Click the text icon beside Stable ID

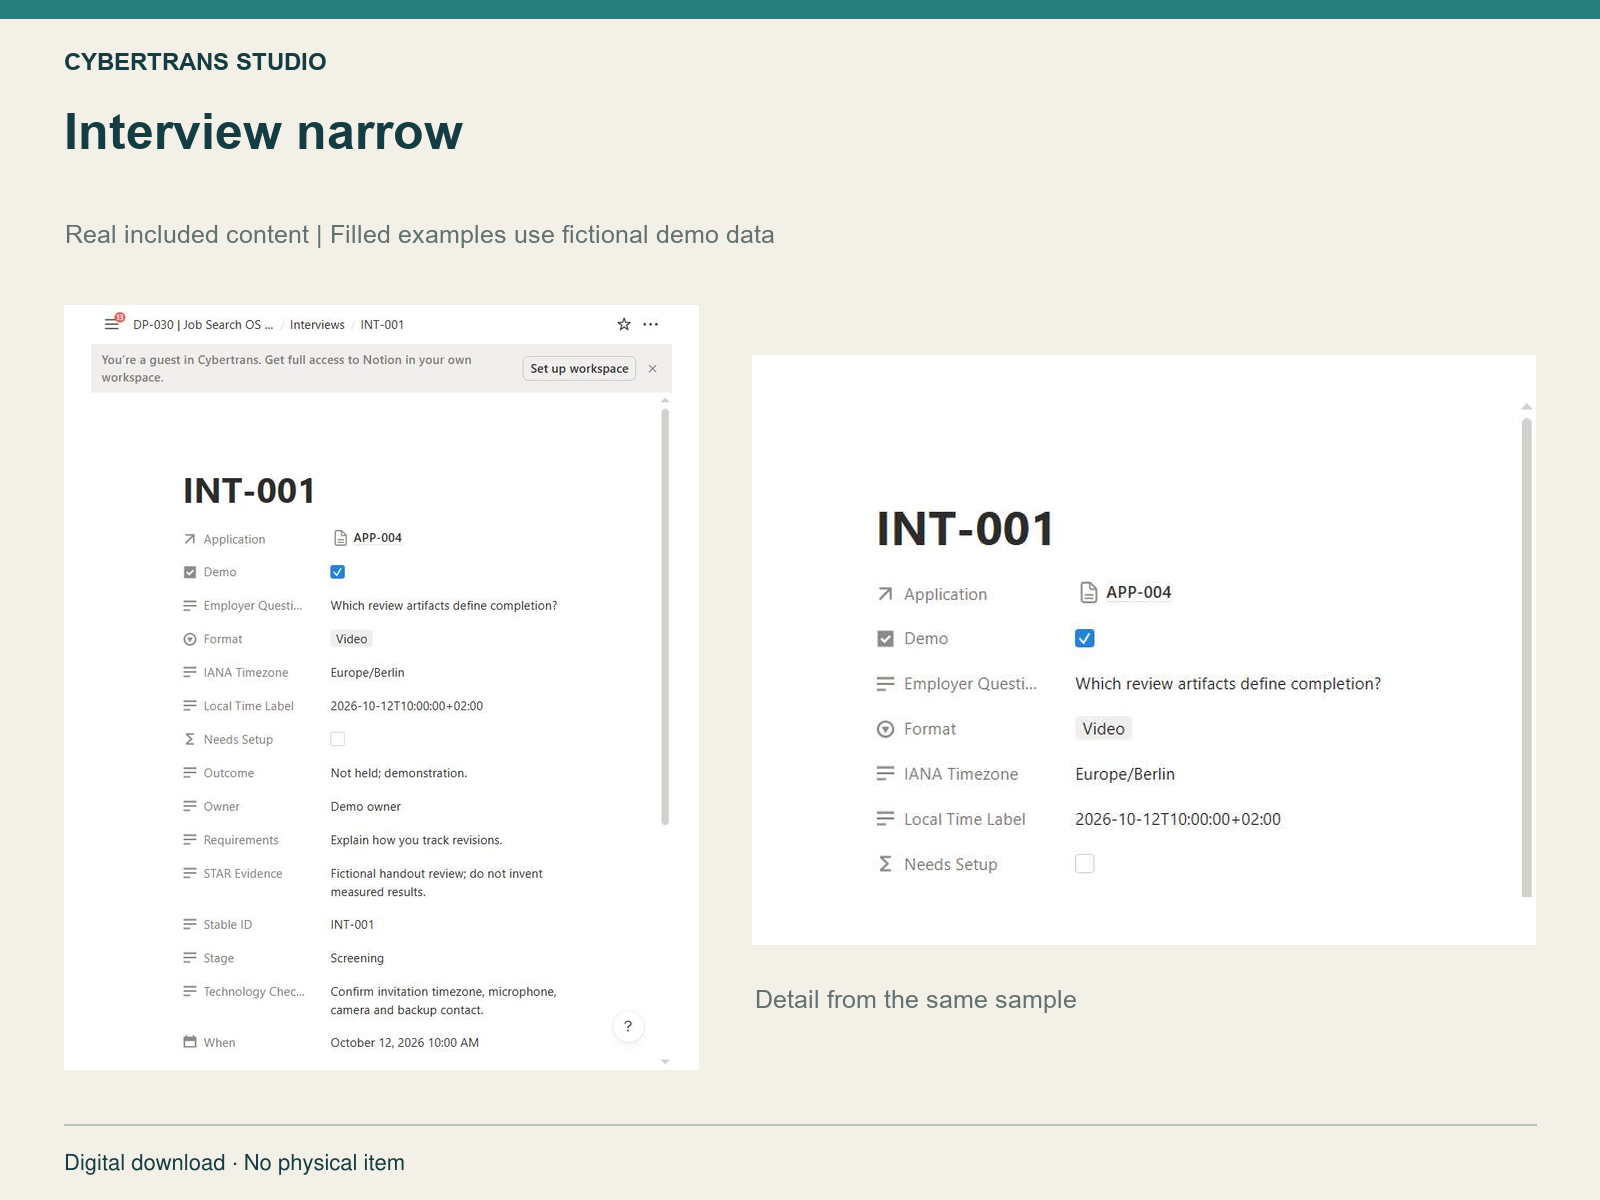(190, 925)
